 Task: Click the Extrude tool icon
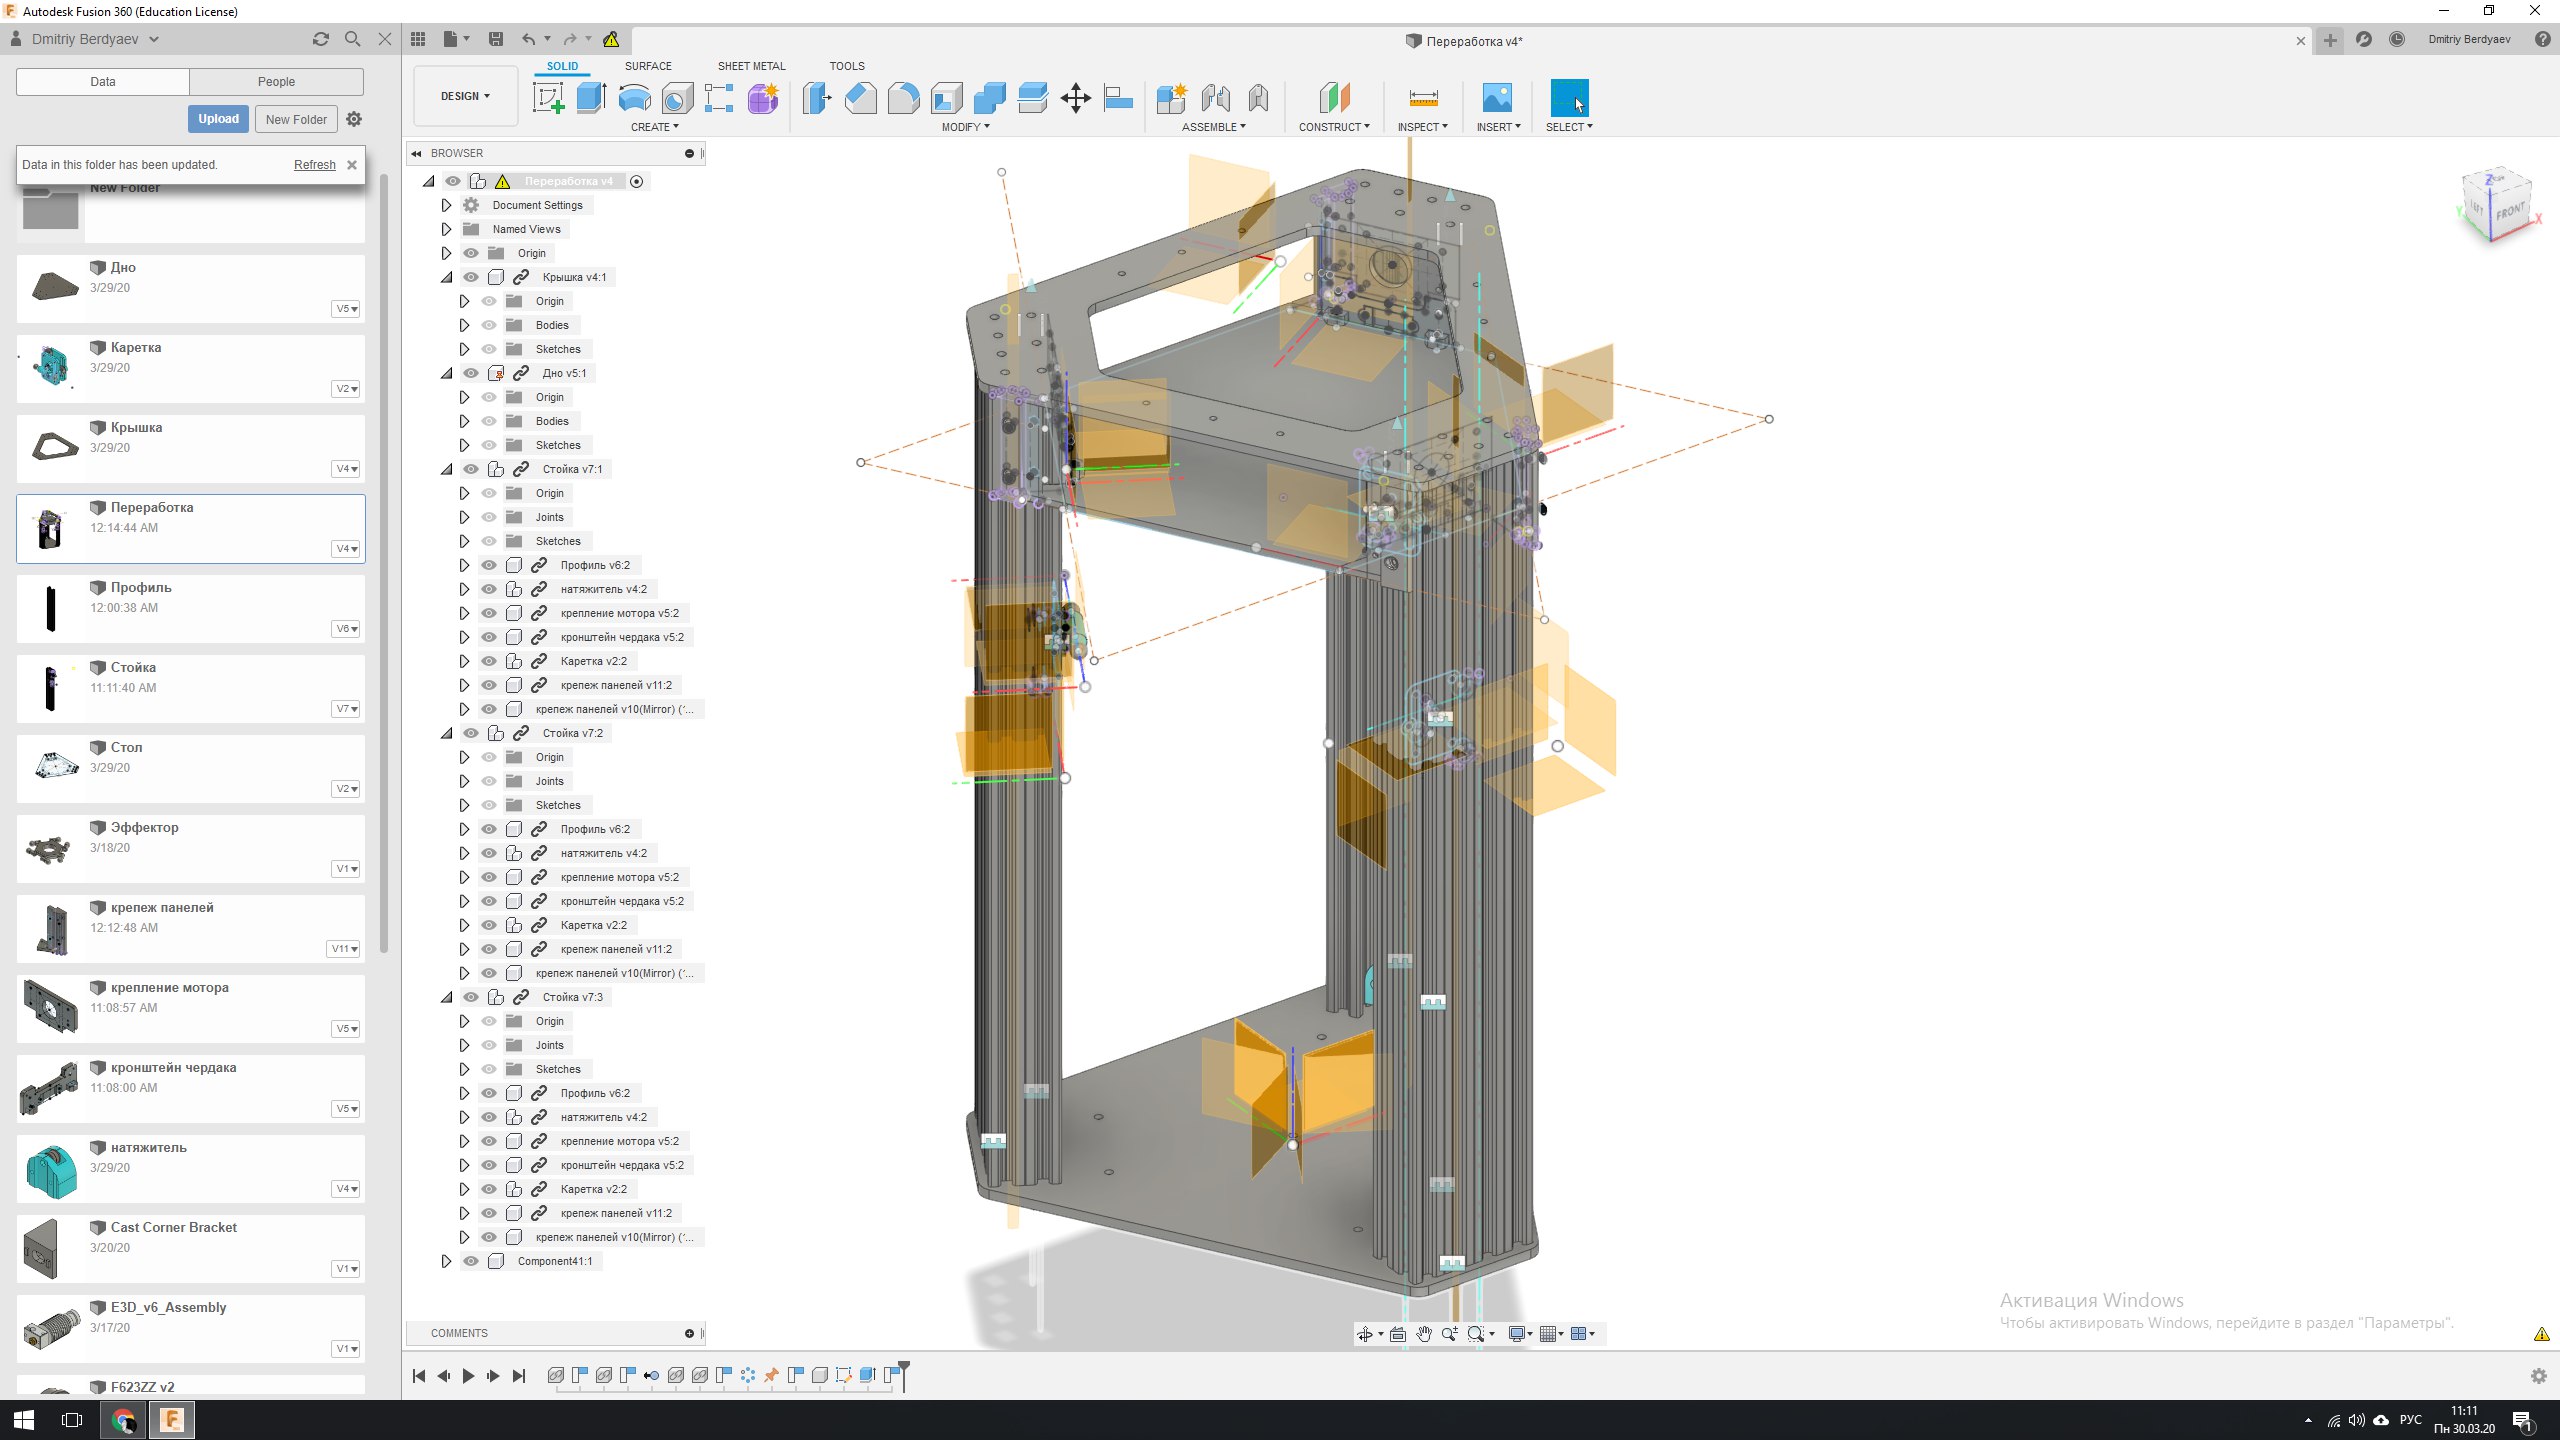point(591,98)
